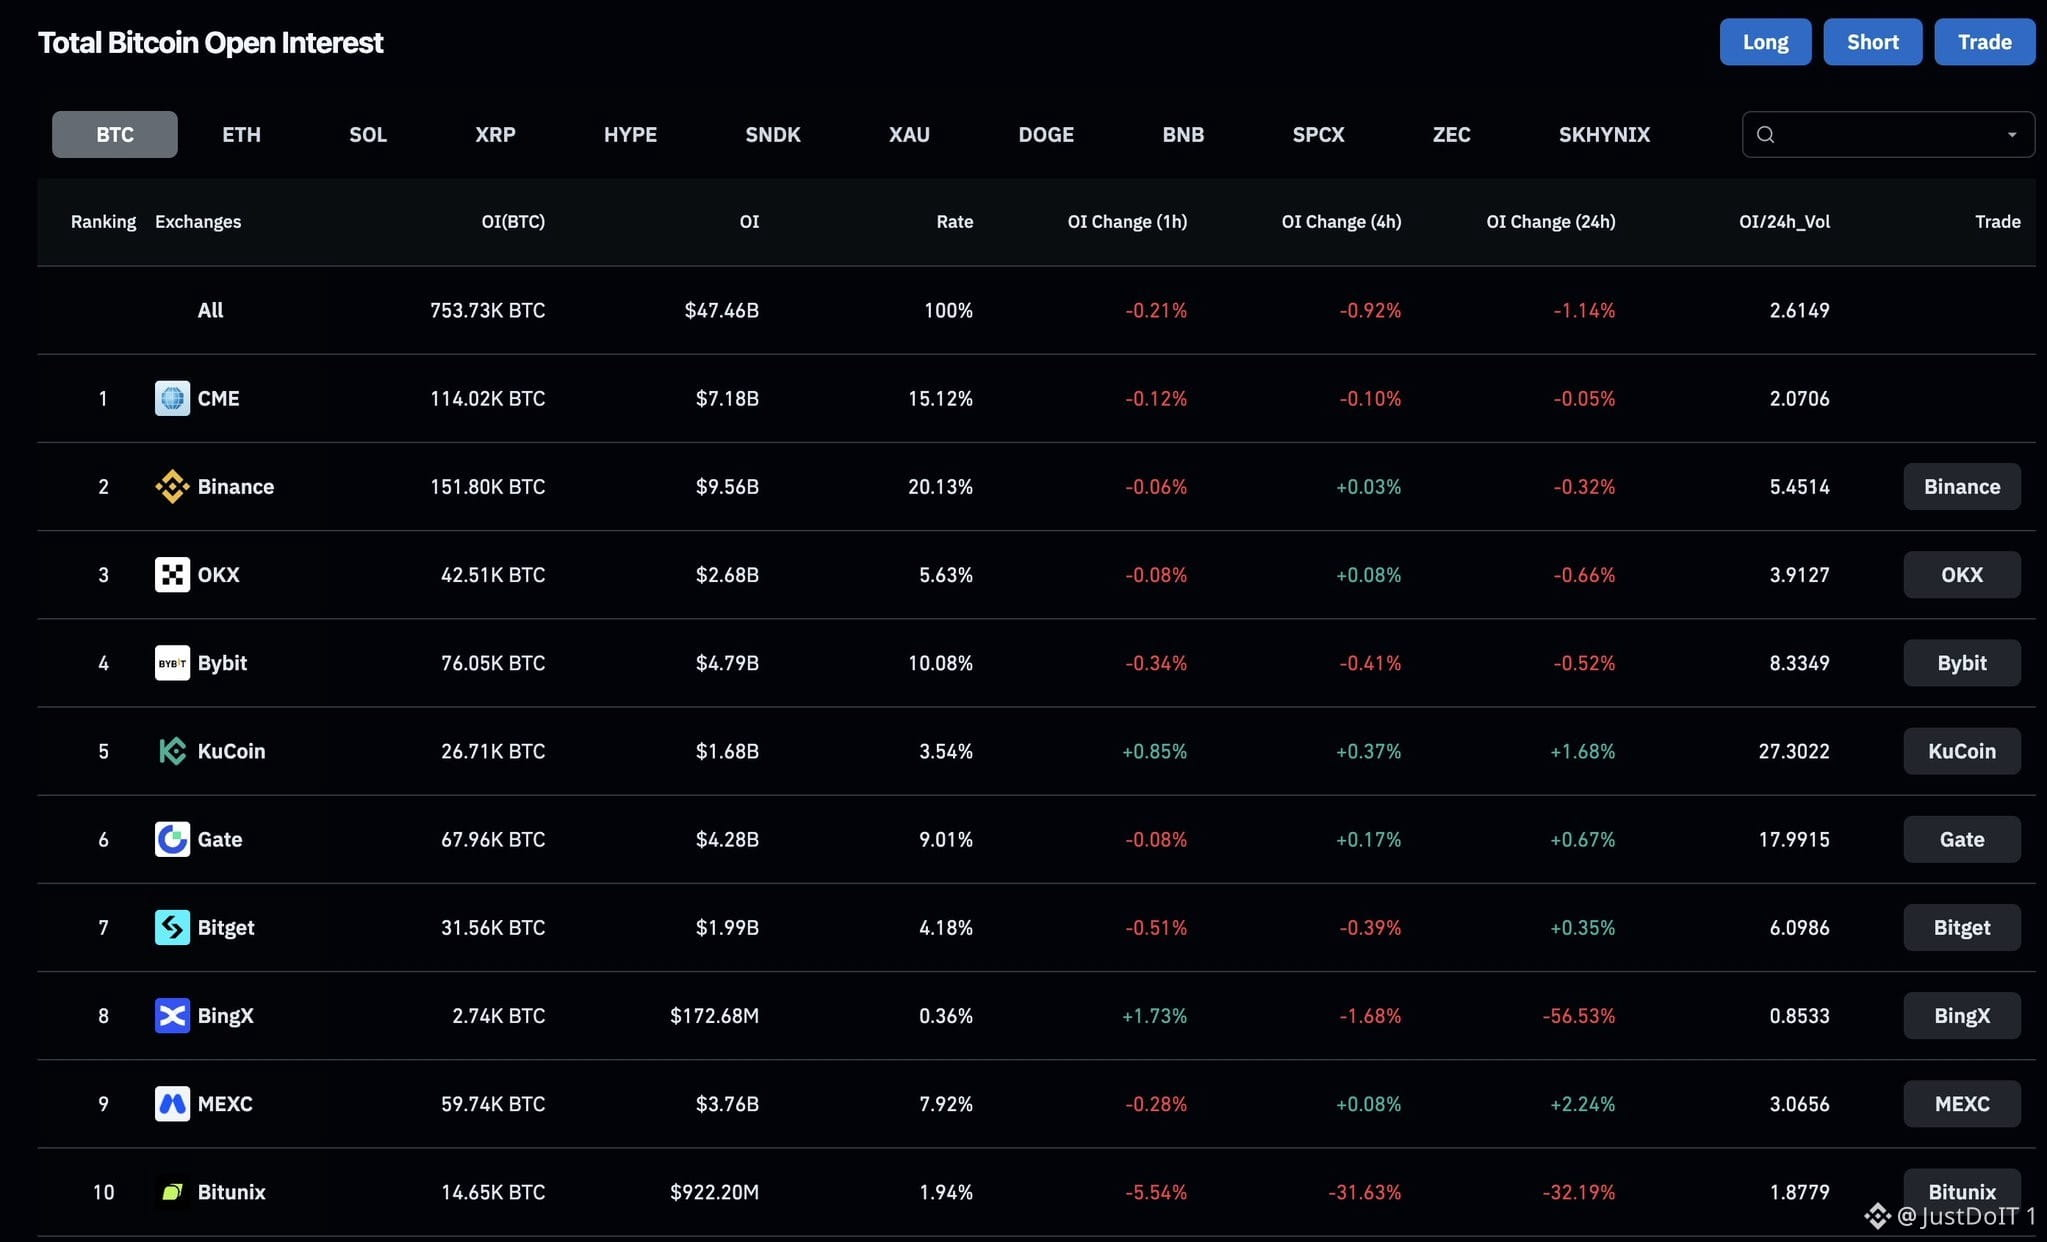
Task: Switch to the ETH tab
Action: coord(241,134)
